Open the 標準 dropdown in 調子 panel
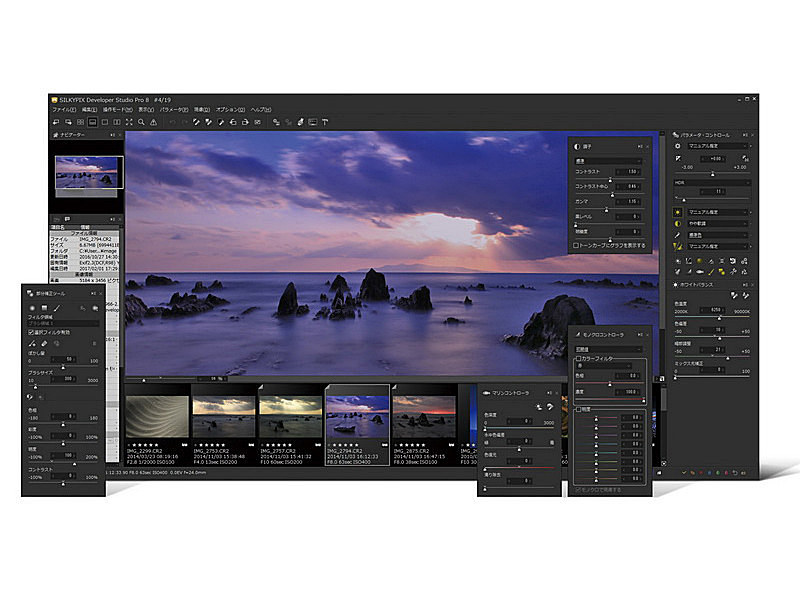Viewport: 800px width, 600px height. 608,161
